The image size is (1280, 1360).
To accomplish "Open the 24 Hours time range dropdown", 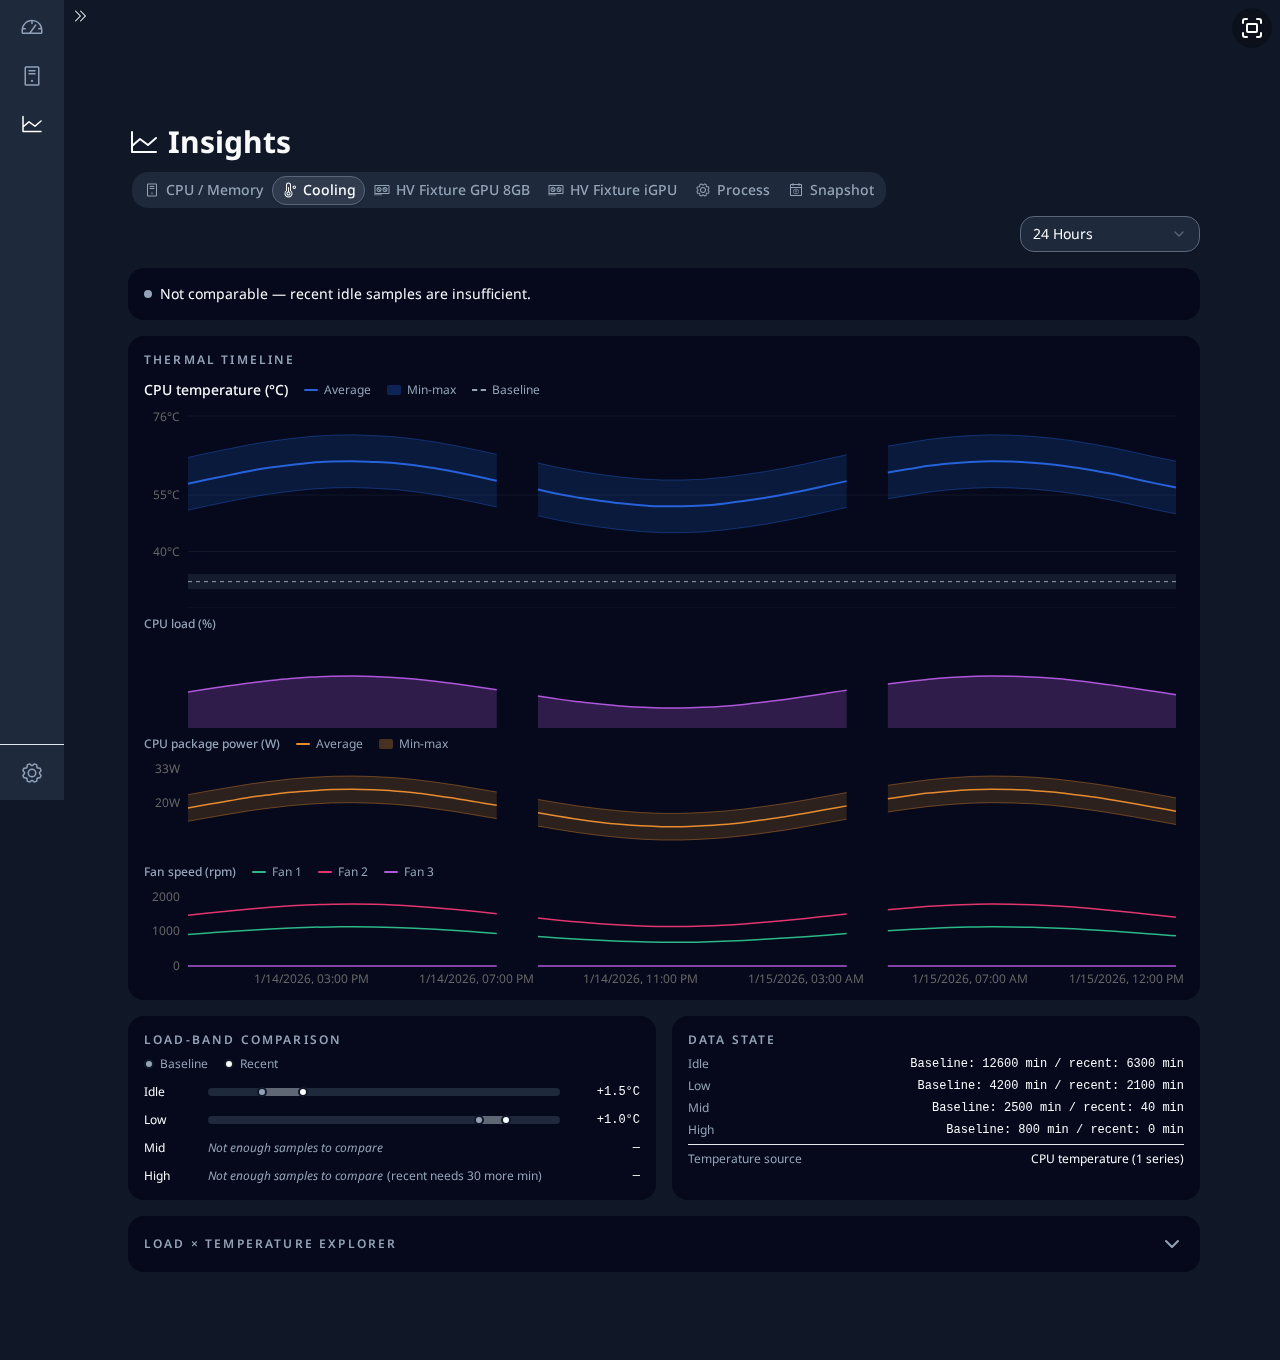I will 1110,234.
